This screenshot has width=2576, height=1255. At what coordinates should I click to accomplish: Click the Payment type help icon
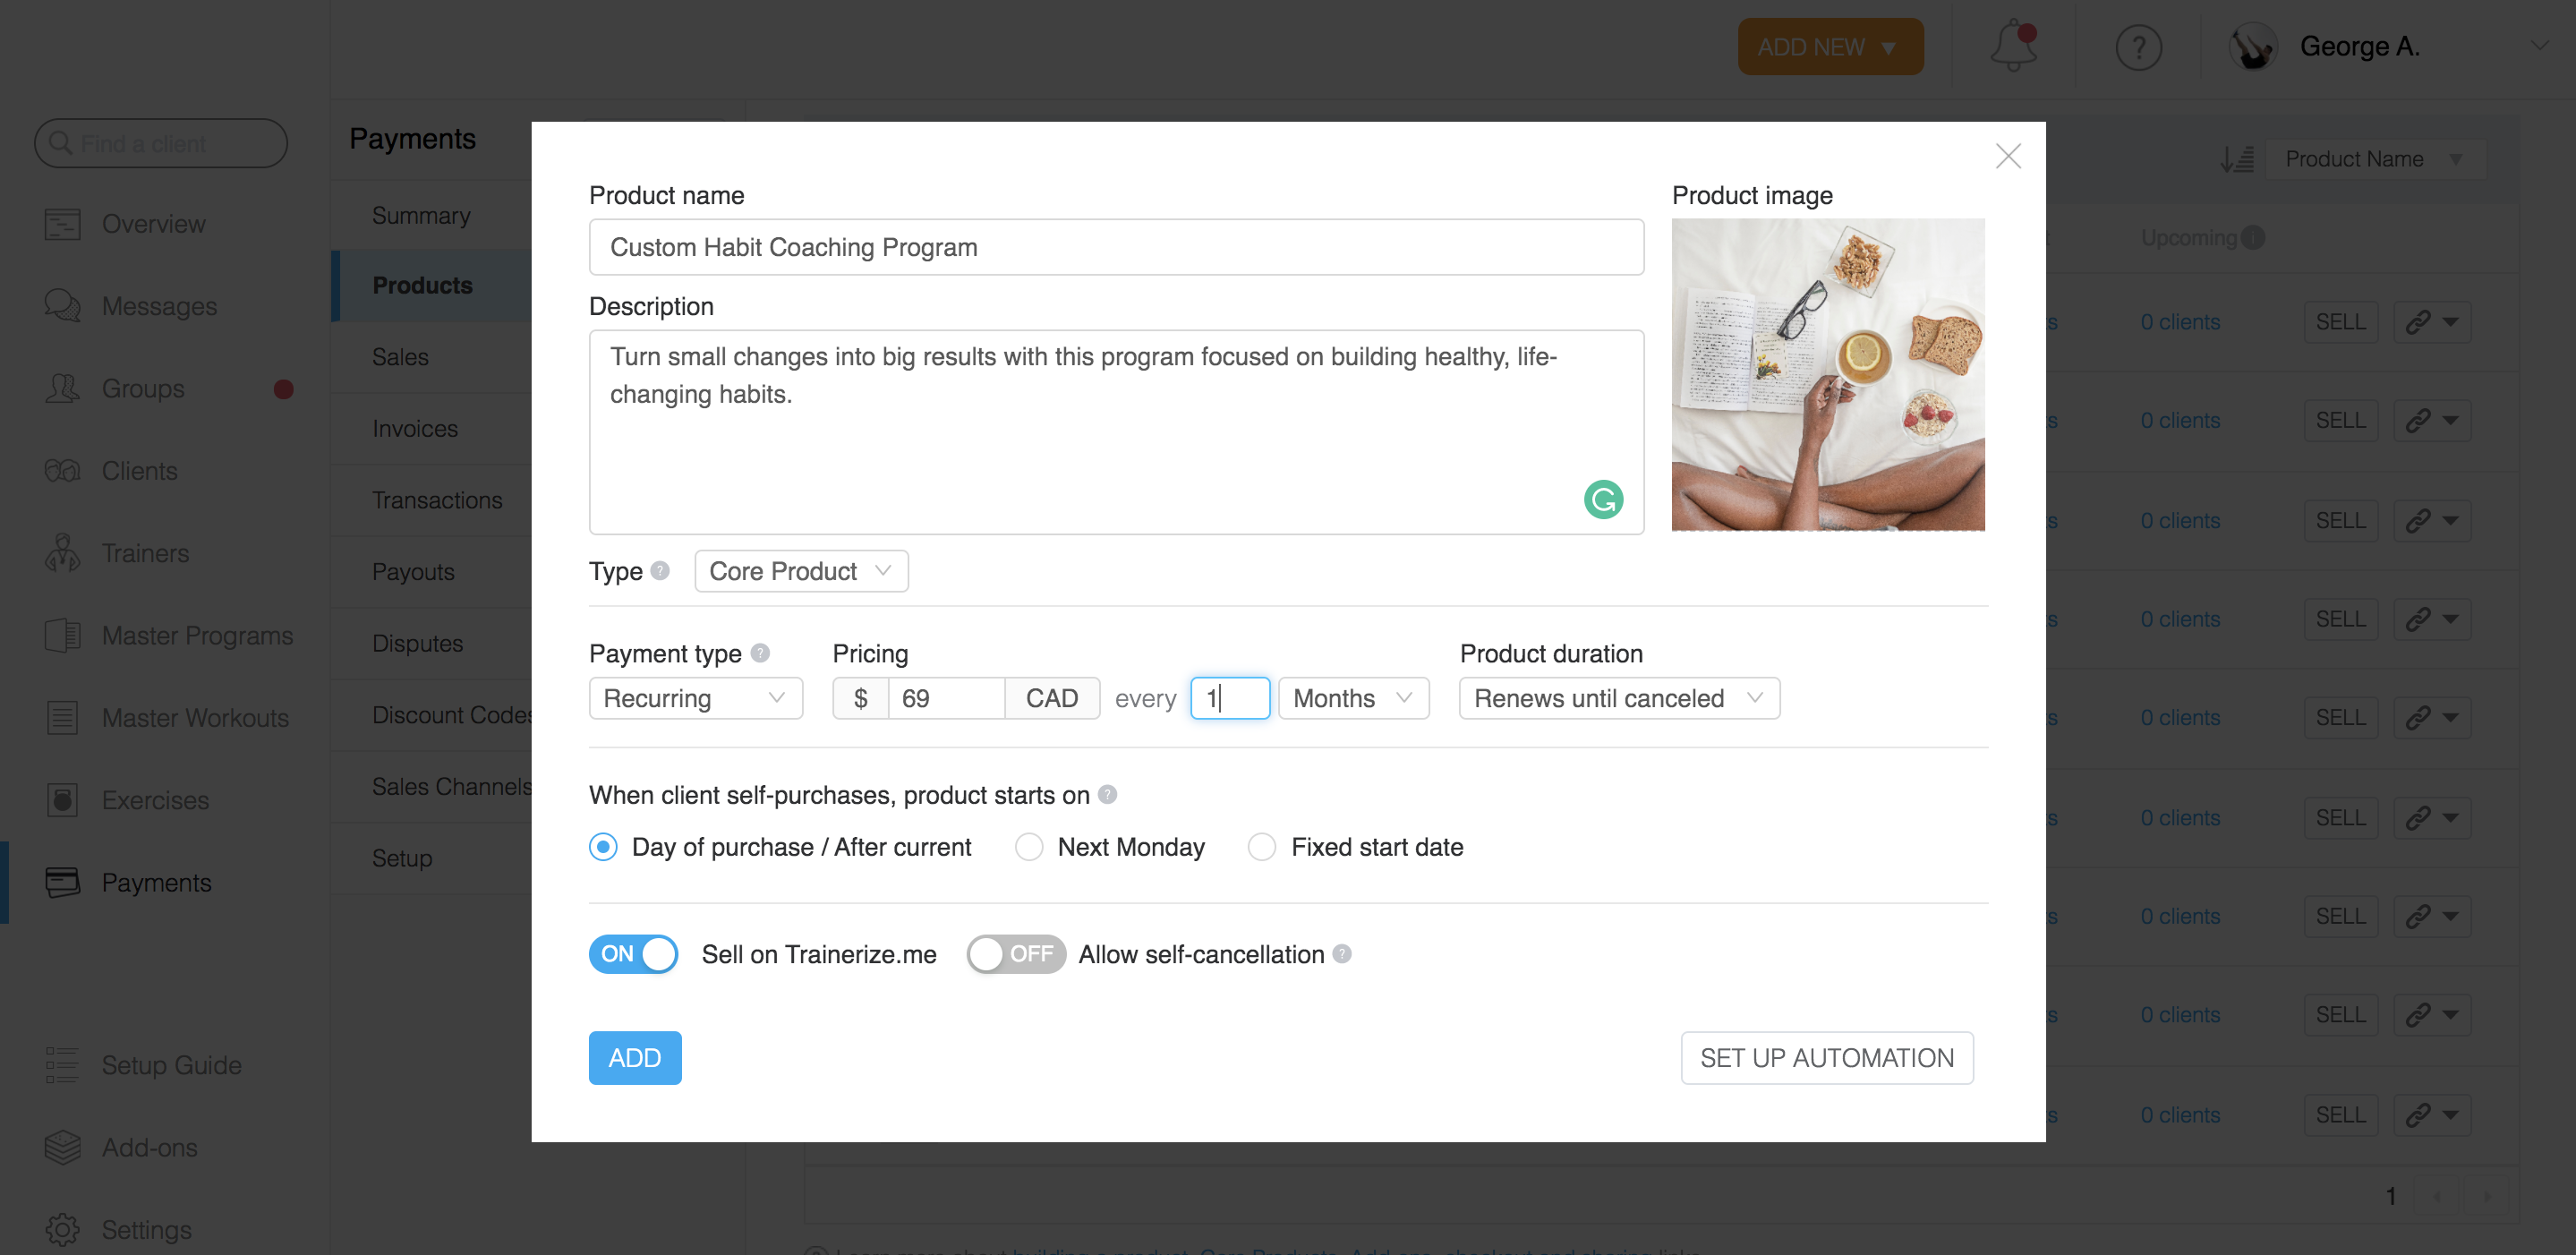760,653
